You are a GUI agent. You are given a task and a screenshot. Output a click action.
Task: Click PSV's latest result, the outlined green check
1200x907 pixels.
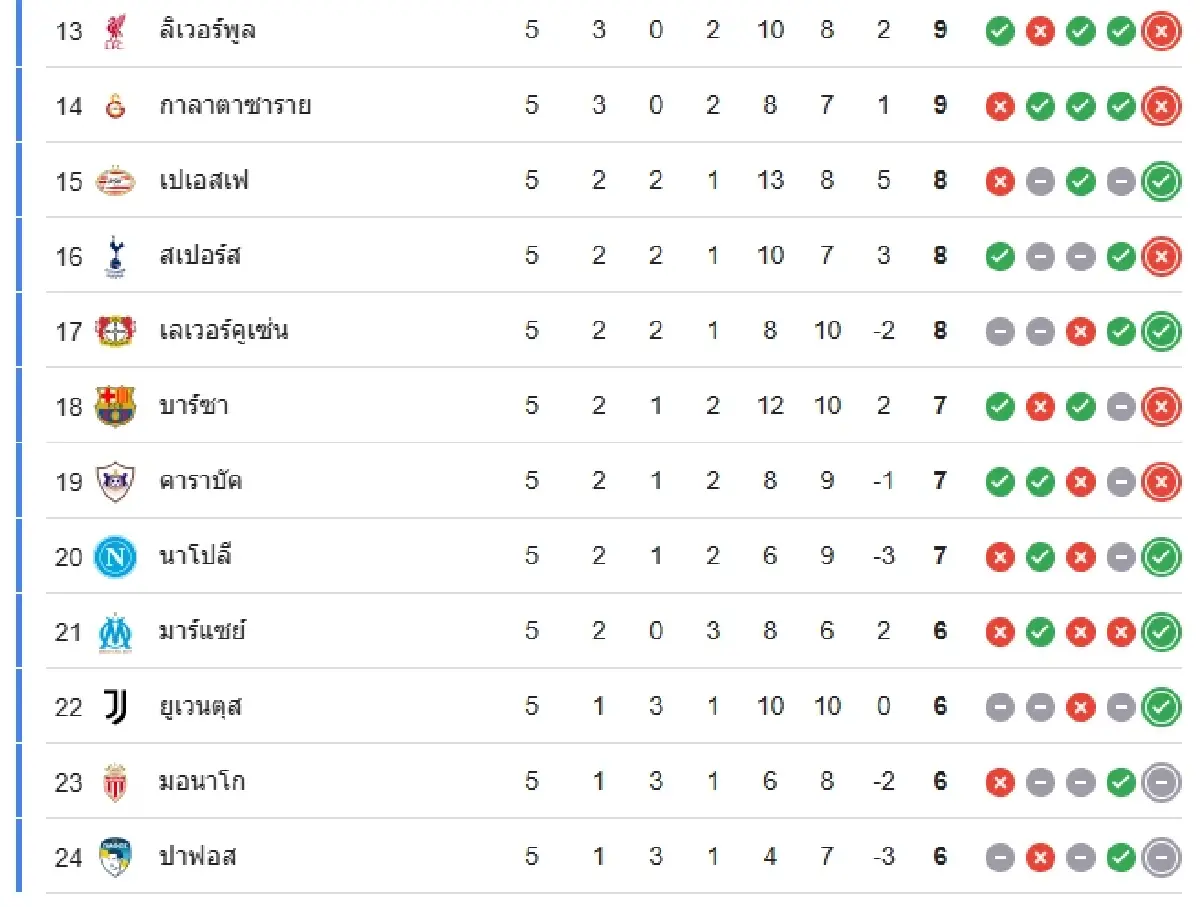click(1160, 181)
